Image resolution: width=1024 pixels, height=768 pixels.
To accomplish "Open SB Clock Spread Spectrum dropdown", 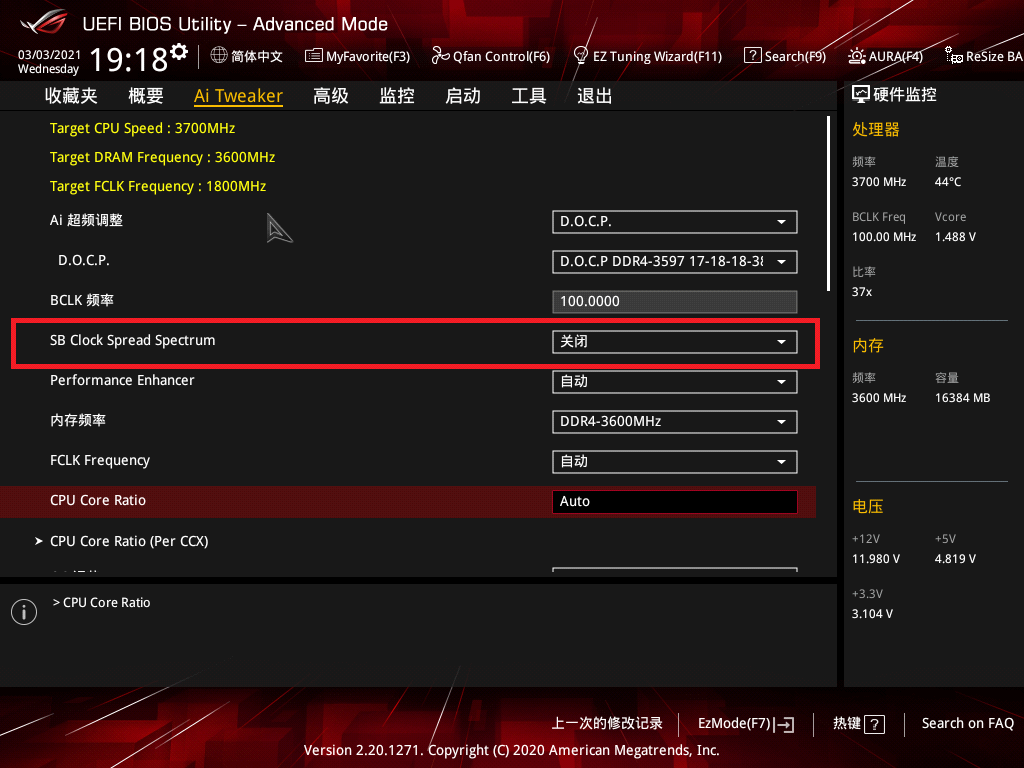I will pyautogui.click(x=674, y=341).
